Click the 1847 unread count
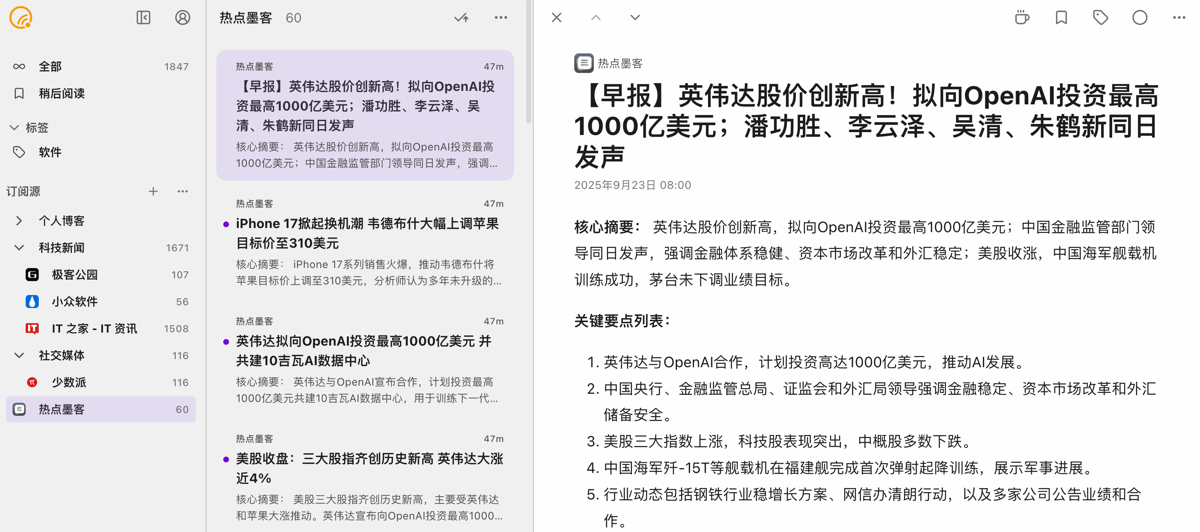1200x532 pixels. point(176,66)
